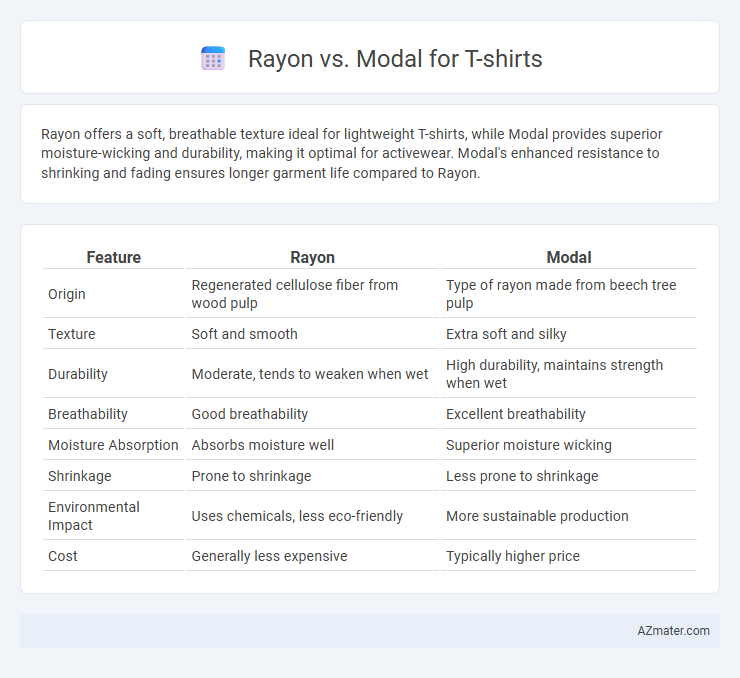This screenshot has width=740, height=678.
Task: Select the 'Typically higher price' cell
Action: [x=569, y=556]
